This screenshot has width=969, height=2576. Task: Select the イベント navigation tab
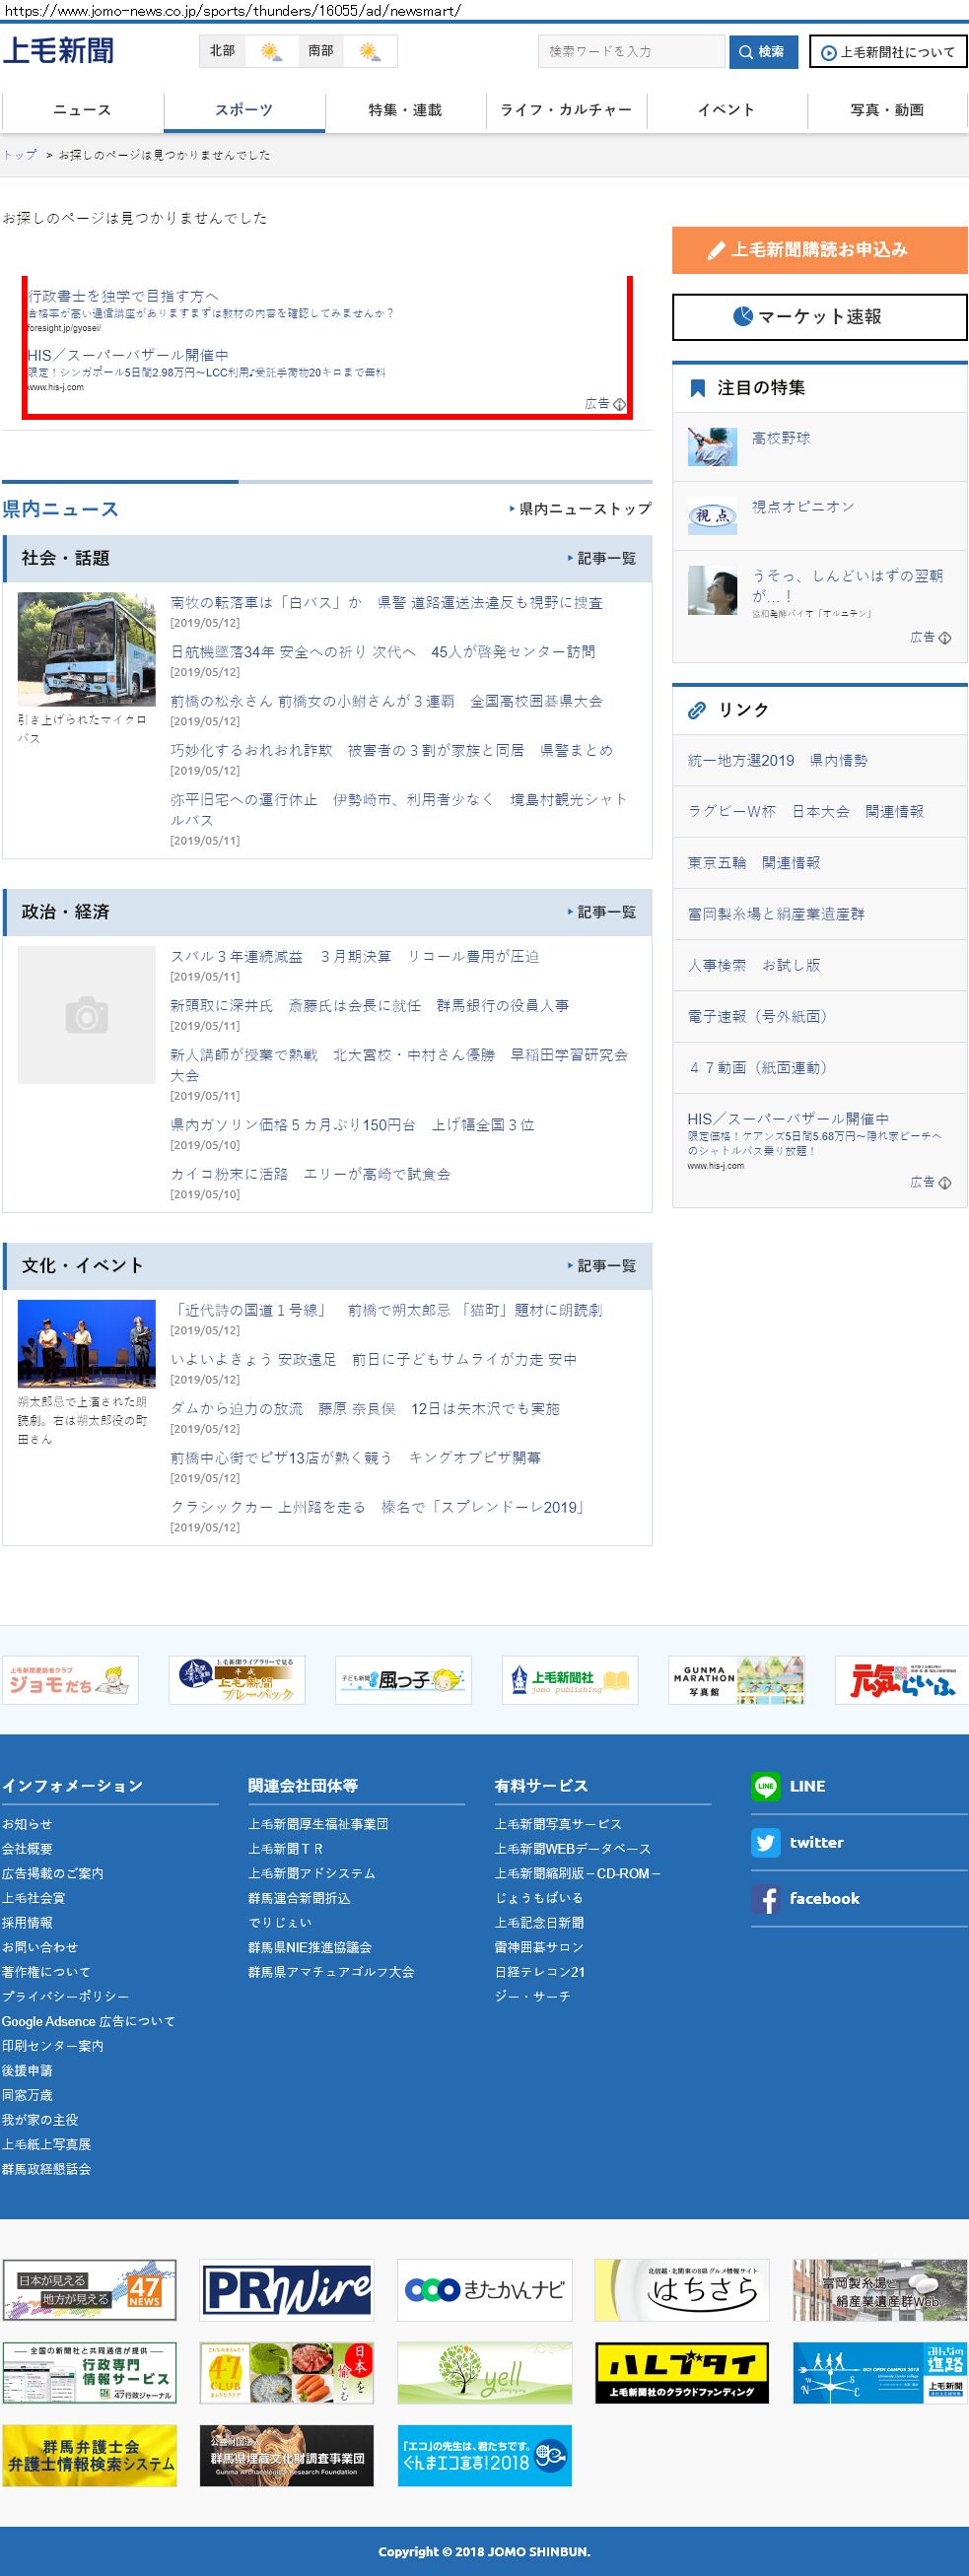[x=726, y=110]
